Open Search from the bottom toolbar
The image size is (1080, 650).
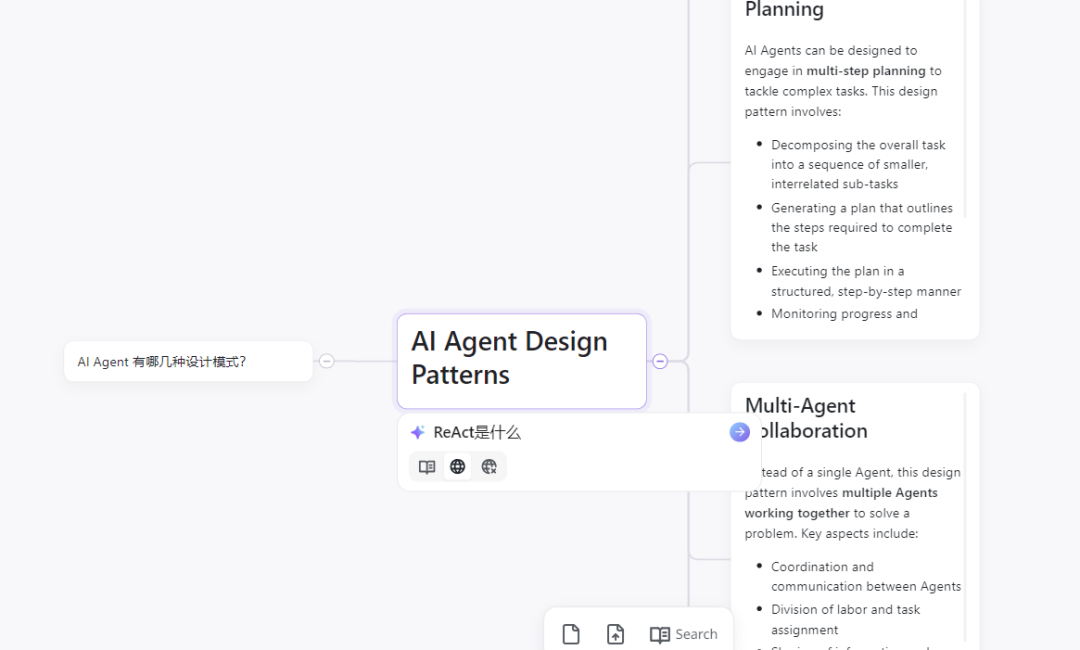pyautogui.click(x=696, y=634)
